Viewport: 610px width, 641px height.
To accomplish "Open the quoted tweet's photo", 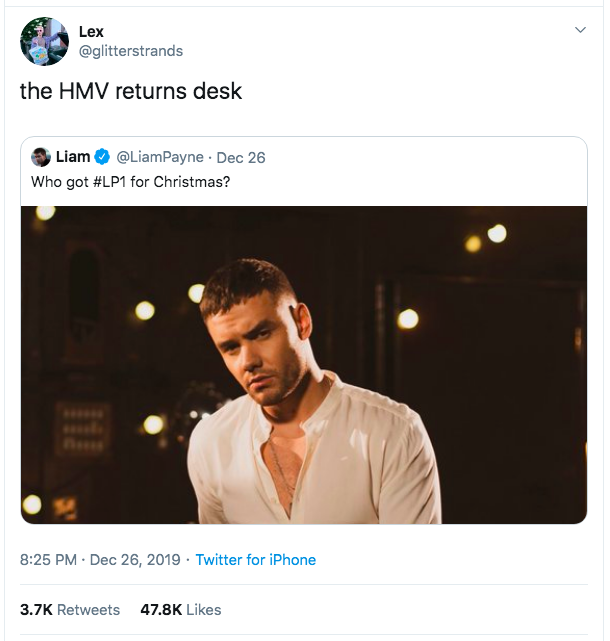I will [x=304, y=364].
